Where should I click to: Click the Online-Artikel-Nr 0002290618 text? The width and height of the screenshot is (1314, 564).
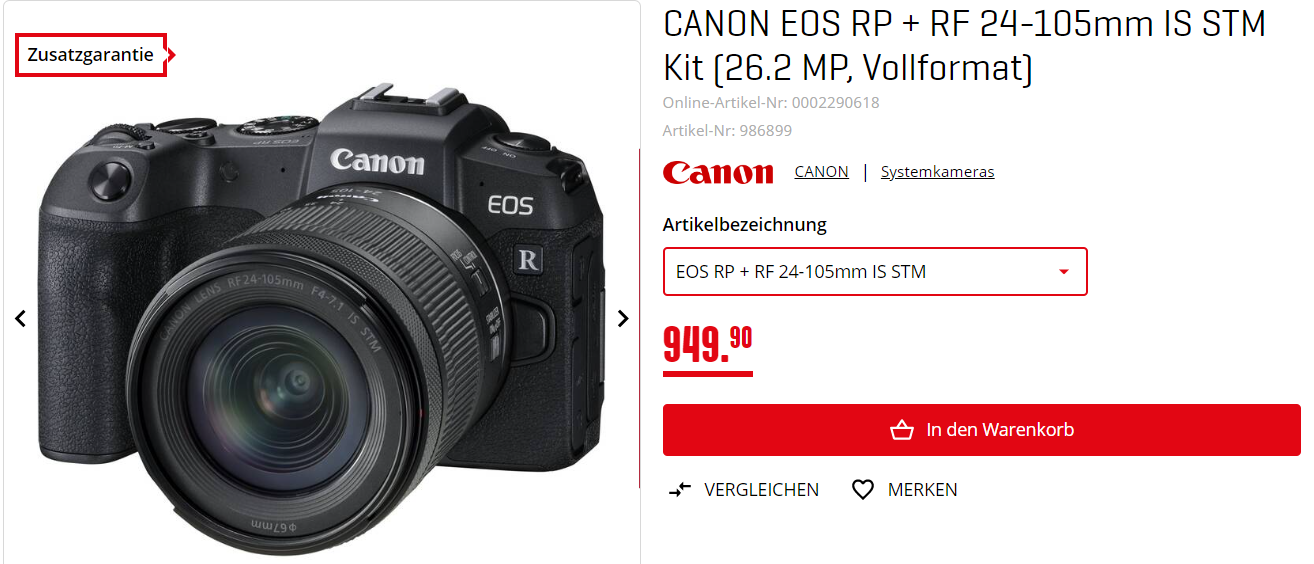pos(771,102)
